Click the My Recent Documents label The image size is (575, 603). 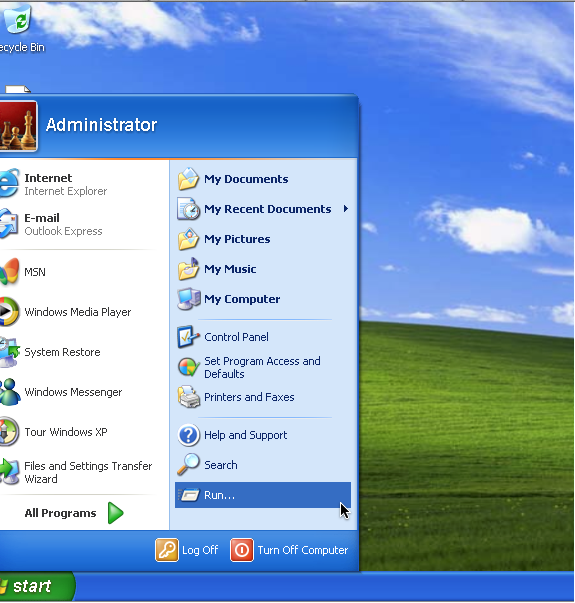[268, 209]
